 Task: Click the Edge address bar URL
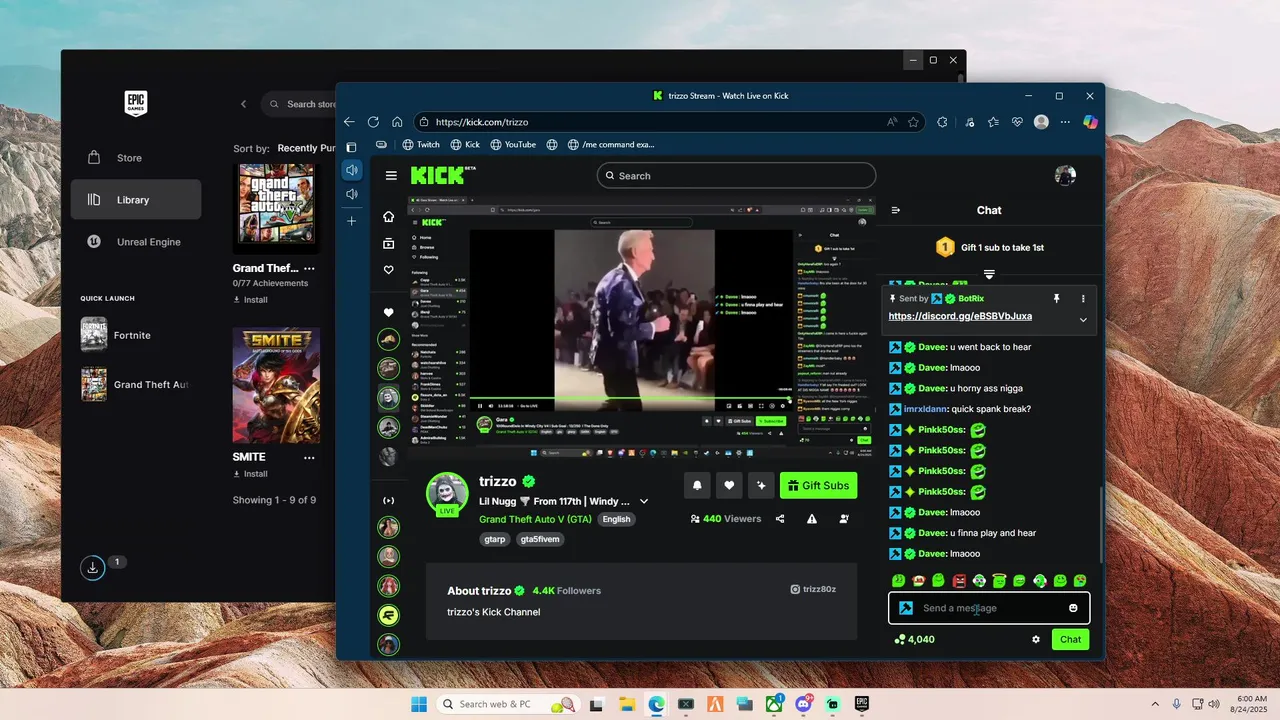coord(482,122)
